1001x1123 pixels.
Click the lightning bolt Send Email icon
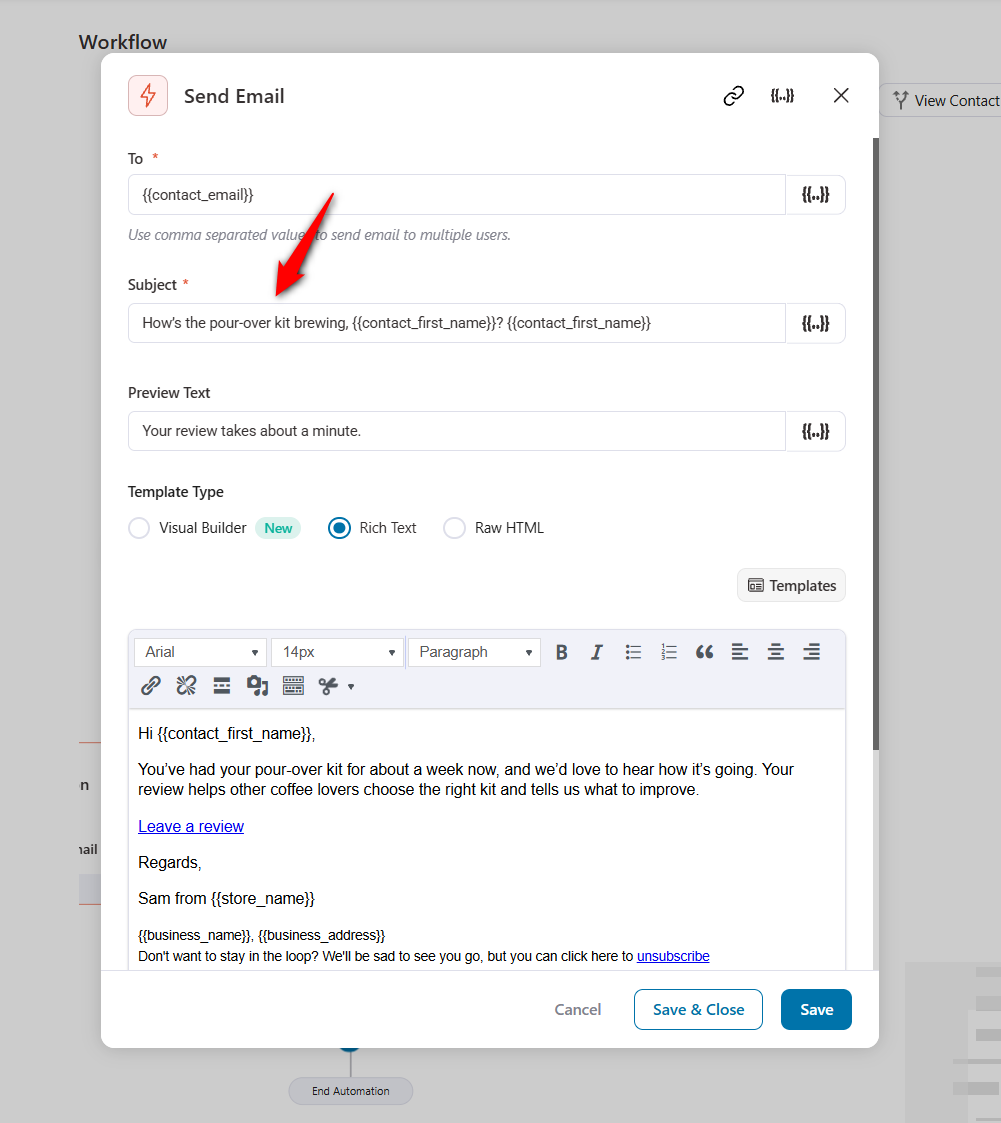tap(148, 95)
